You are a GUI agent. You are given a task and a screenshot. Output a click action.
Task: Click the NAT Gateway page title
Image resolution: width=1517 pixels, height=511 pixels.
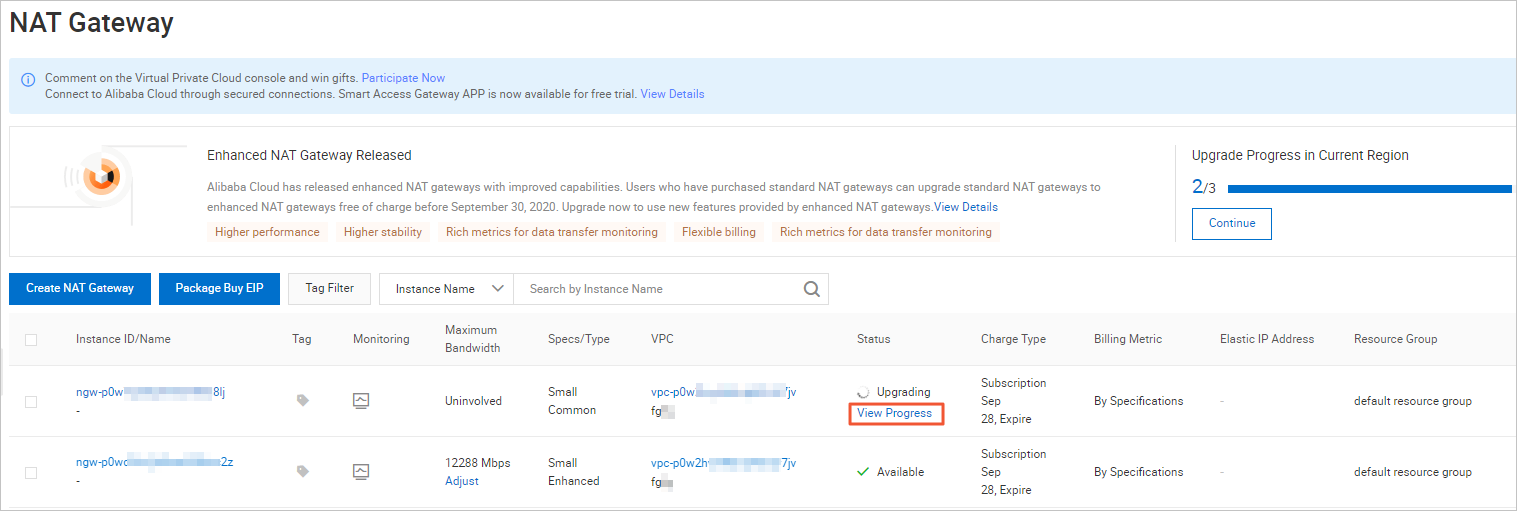pos(92,23)
